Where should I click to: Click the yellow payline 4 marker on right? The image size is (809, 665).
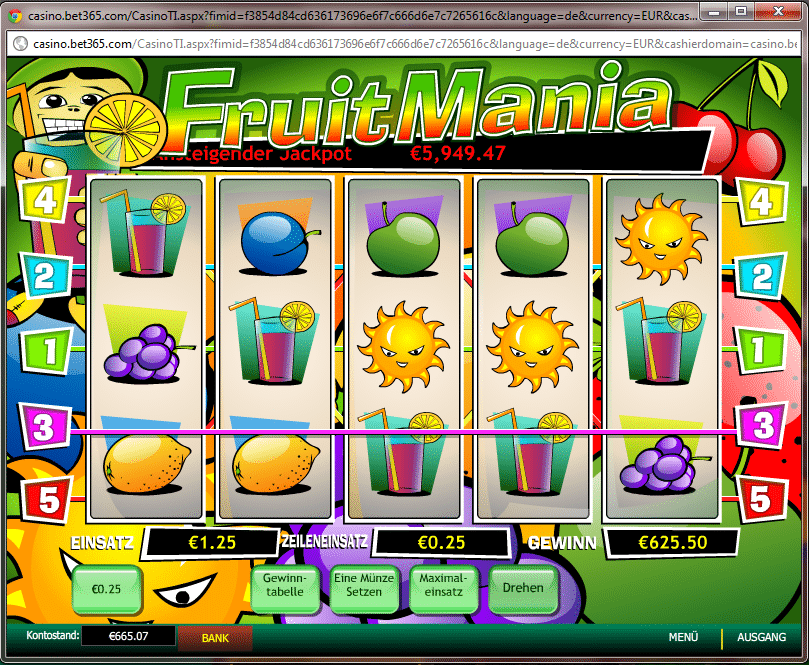click(x=761, y=201)
